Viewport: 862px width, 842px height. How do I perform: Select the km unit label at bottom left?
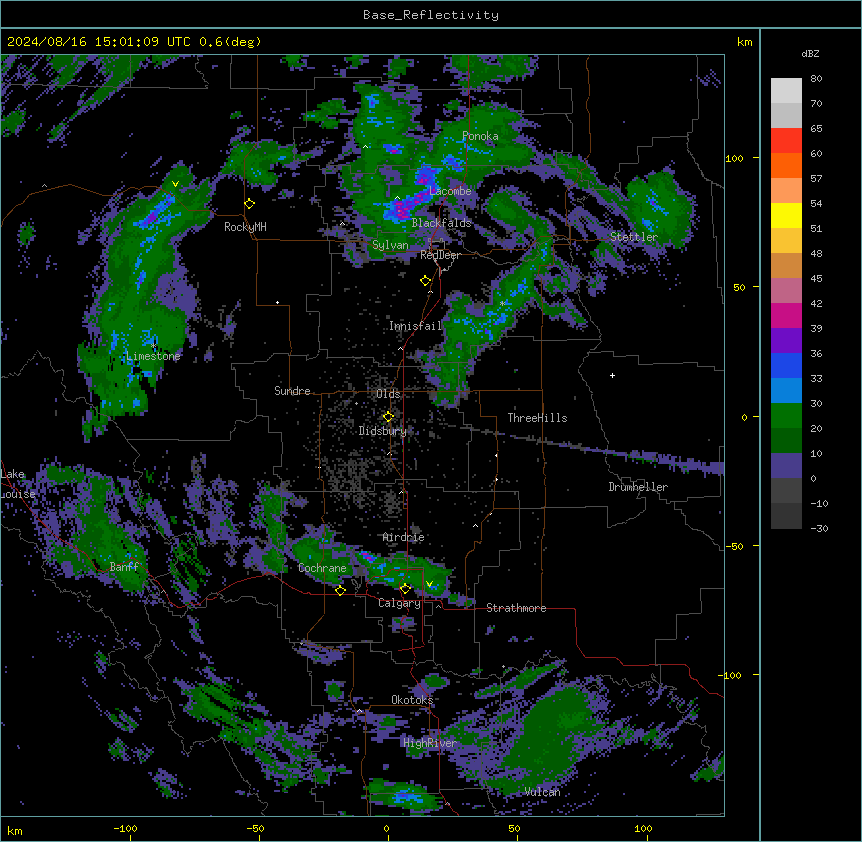click(x=15, y=831)
